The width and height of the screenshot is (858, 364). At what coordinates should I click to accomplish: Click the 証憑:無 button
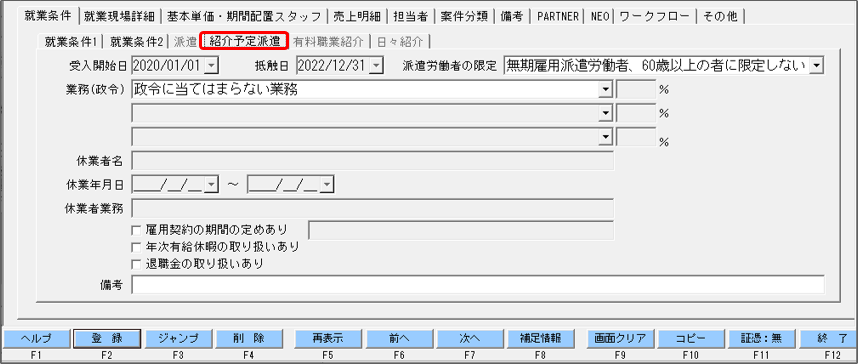(x=761, y=338)
